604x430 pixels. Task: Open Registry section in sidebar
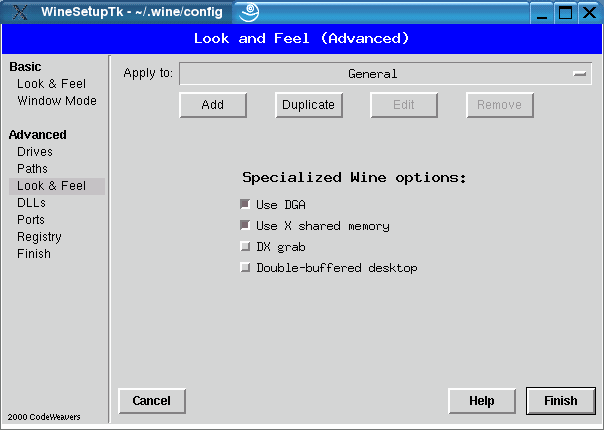(x=39, y=237)
